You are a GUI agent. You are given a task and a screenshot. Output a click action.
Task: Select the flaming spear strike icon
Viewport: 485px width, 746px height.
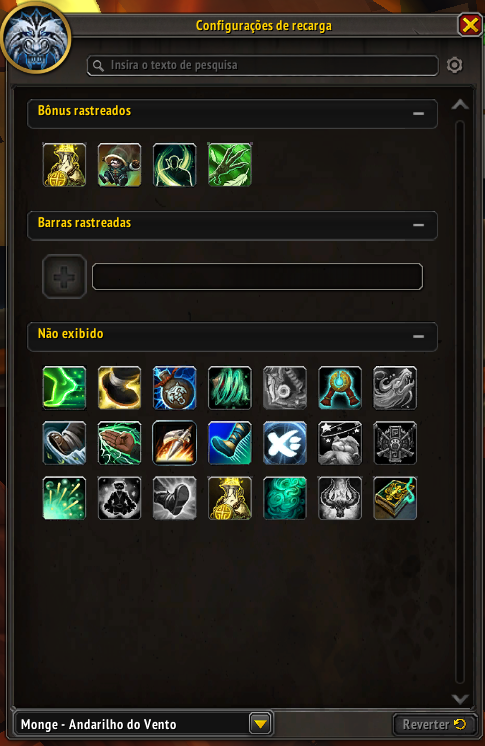[x=175, y=443]
